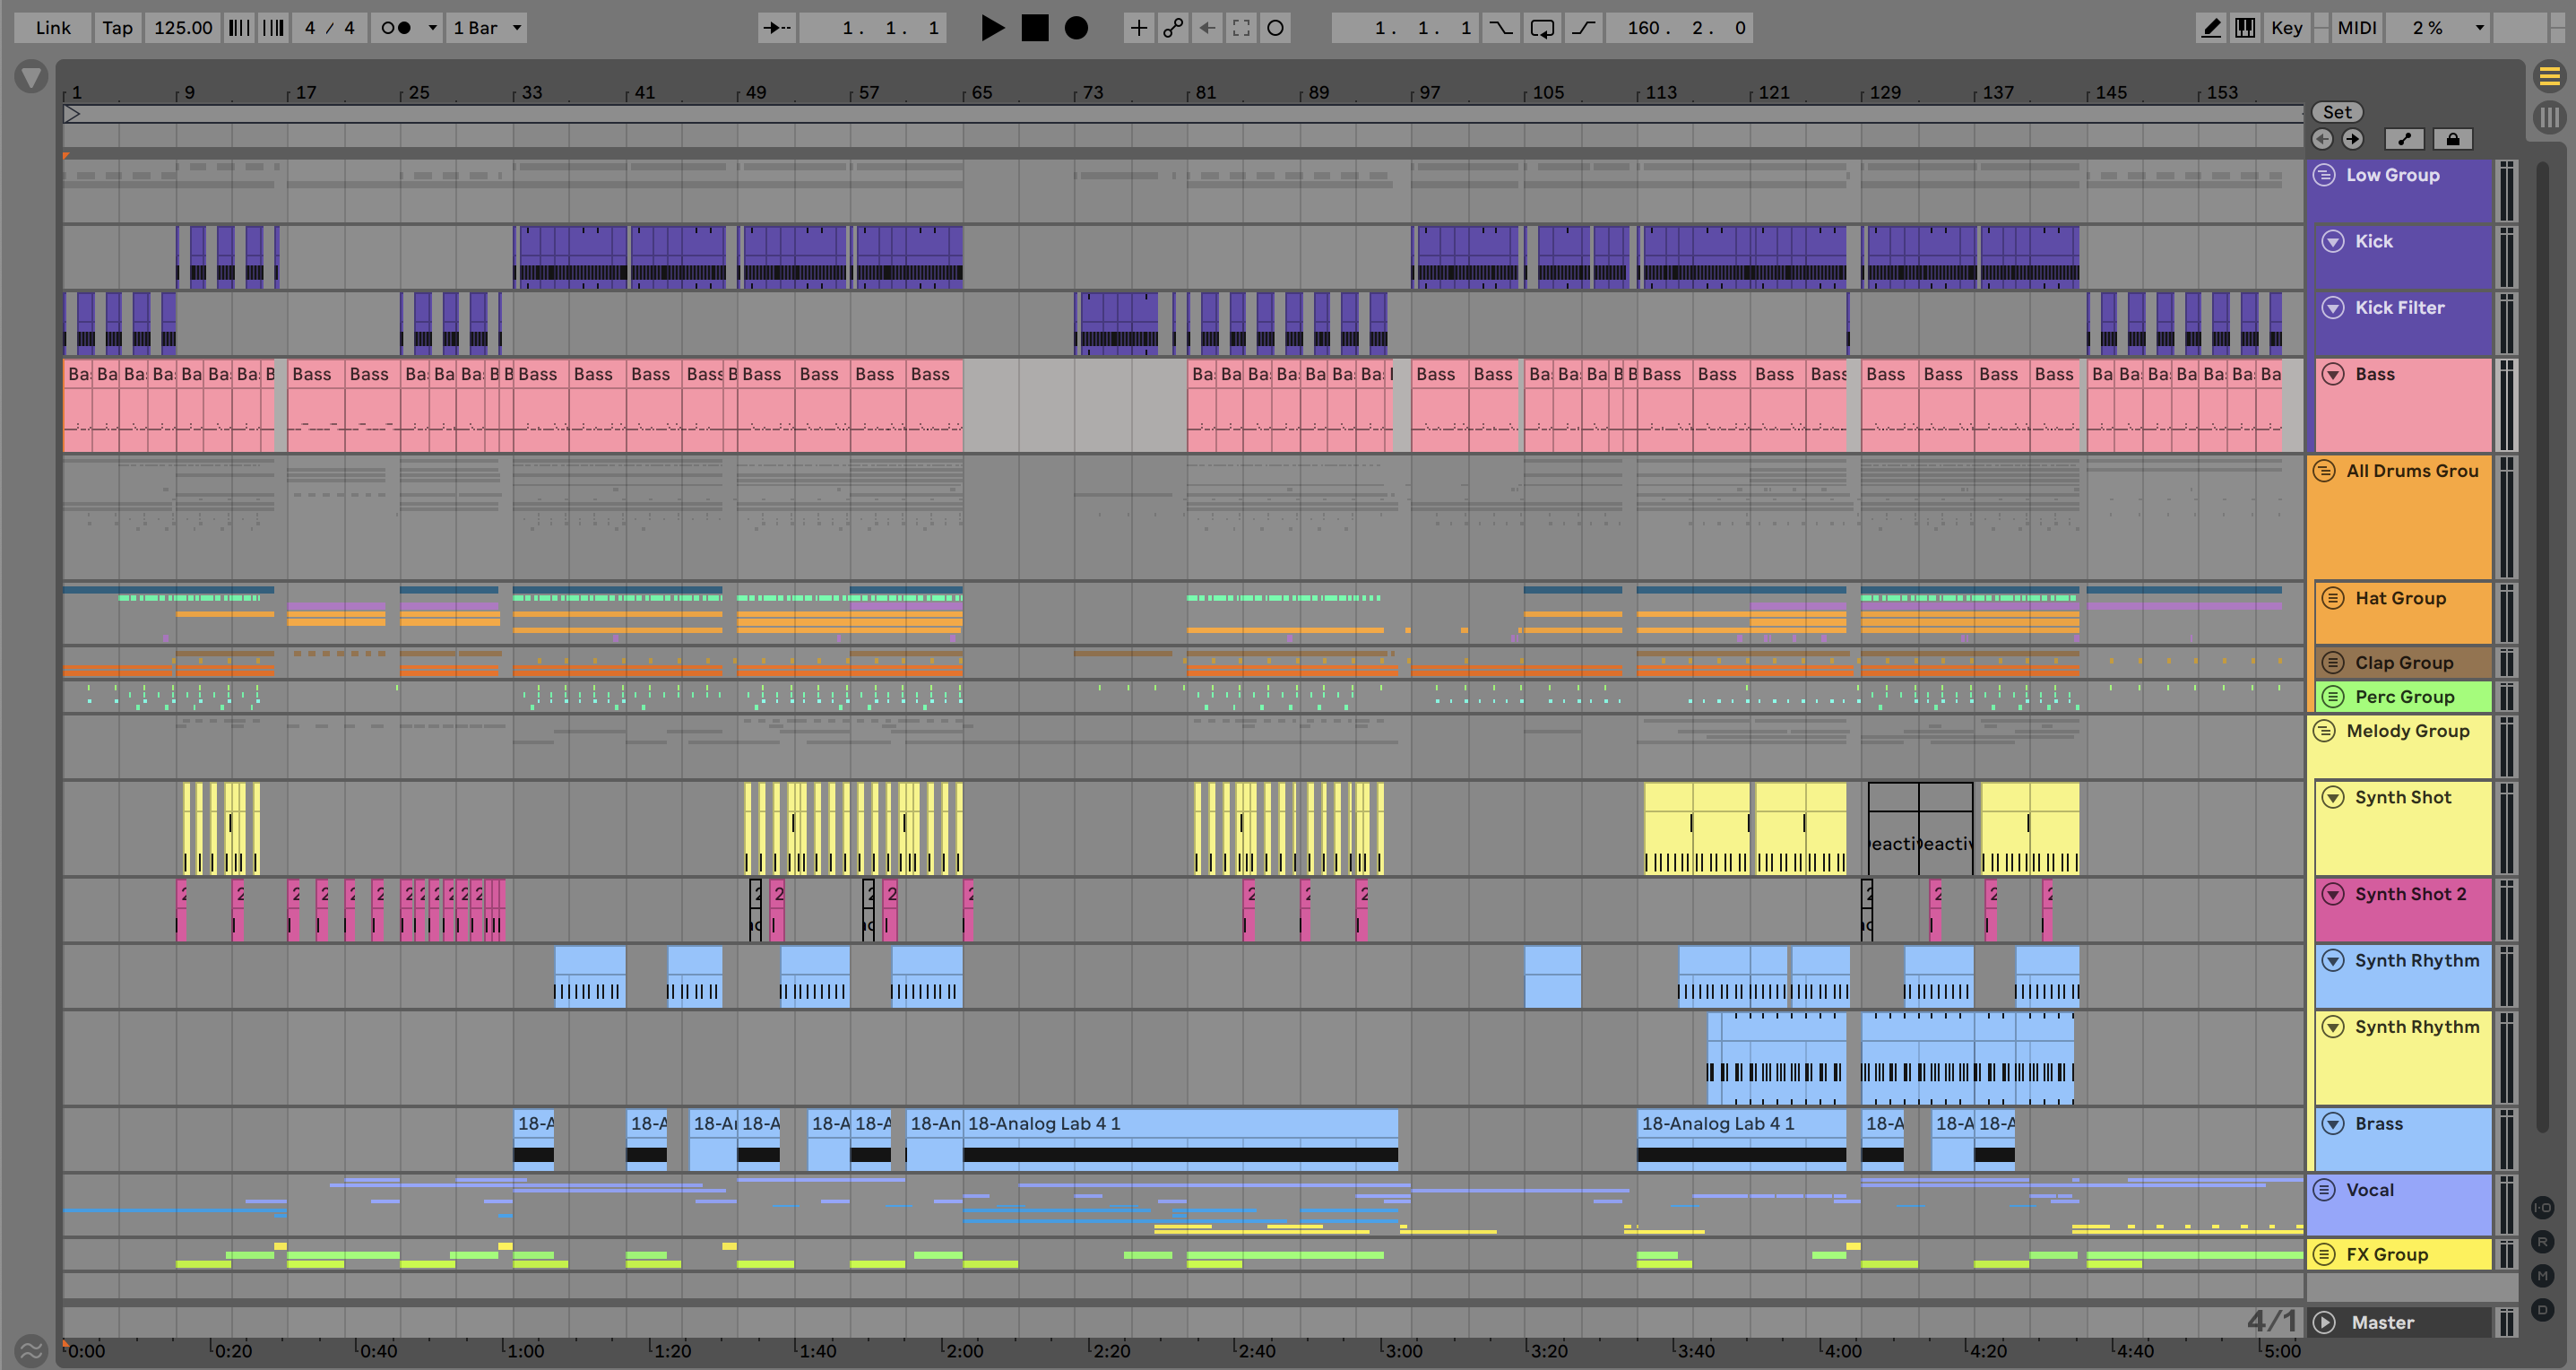Open the quantization 1 Bar dropdown
The image size is (2576, 1370).
[x=487, y=28]
